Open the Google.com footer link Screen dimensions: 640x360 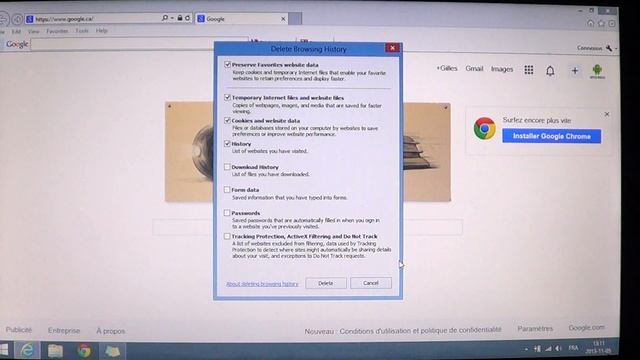(587, 328)
